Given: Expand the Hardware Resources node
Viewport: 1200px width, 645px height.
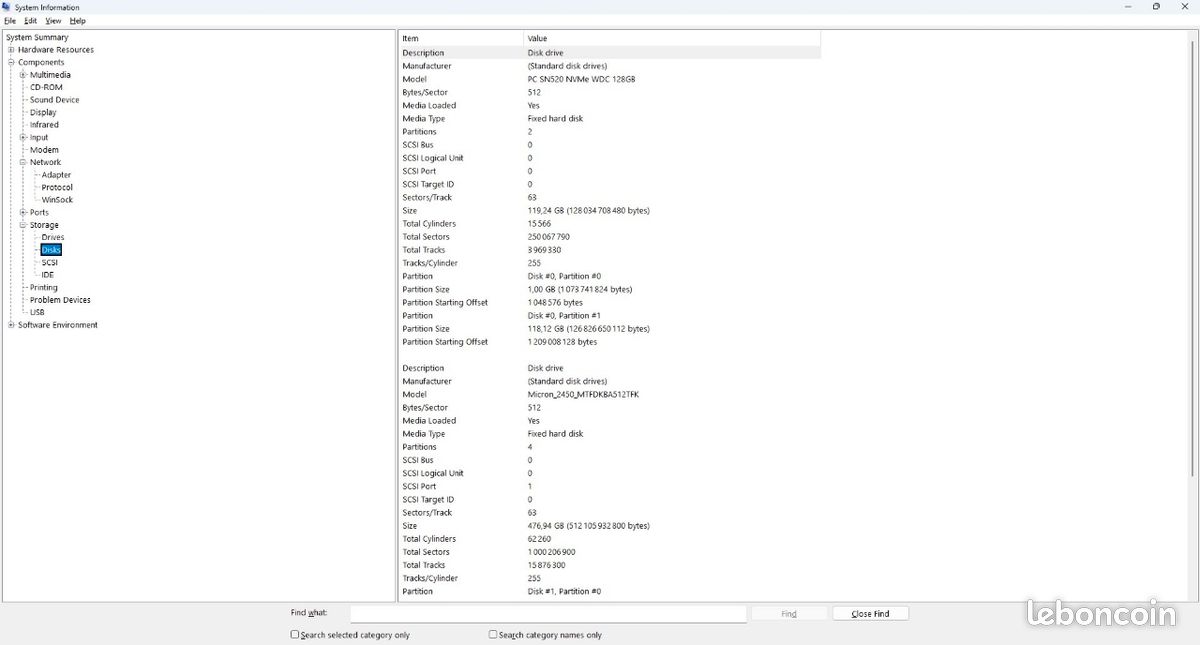Looking at the screenshot, I should (11, 50).
